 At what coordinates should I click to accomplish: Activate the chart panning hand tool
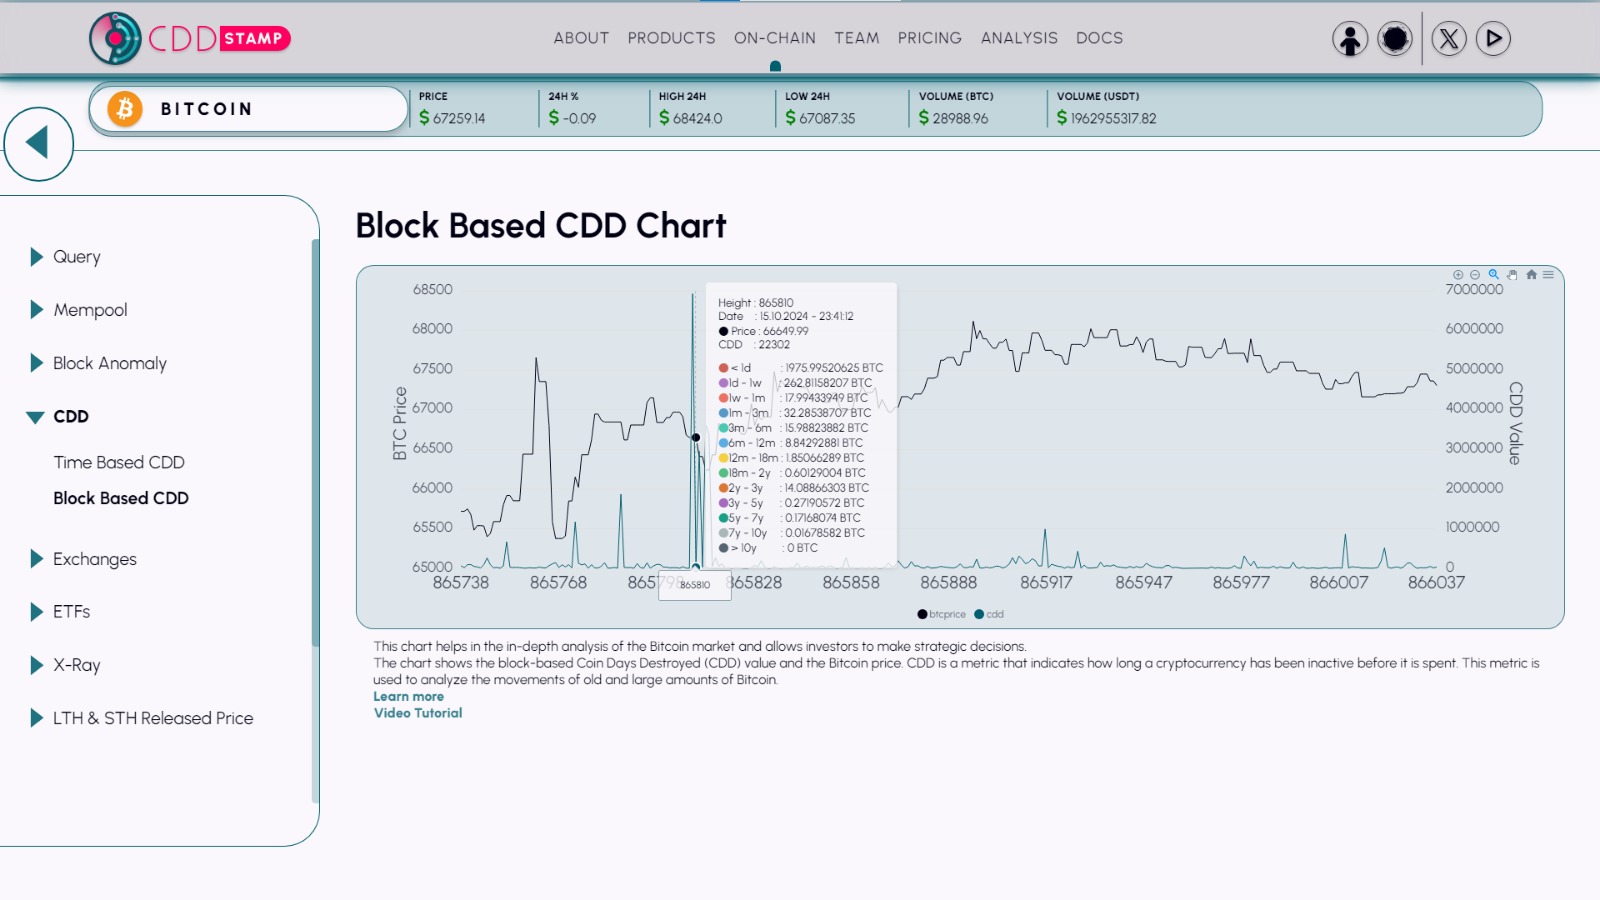(1512, 274)
